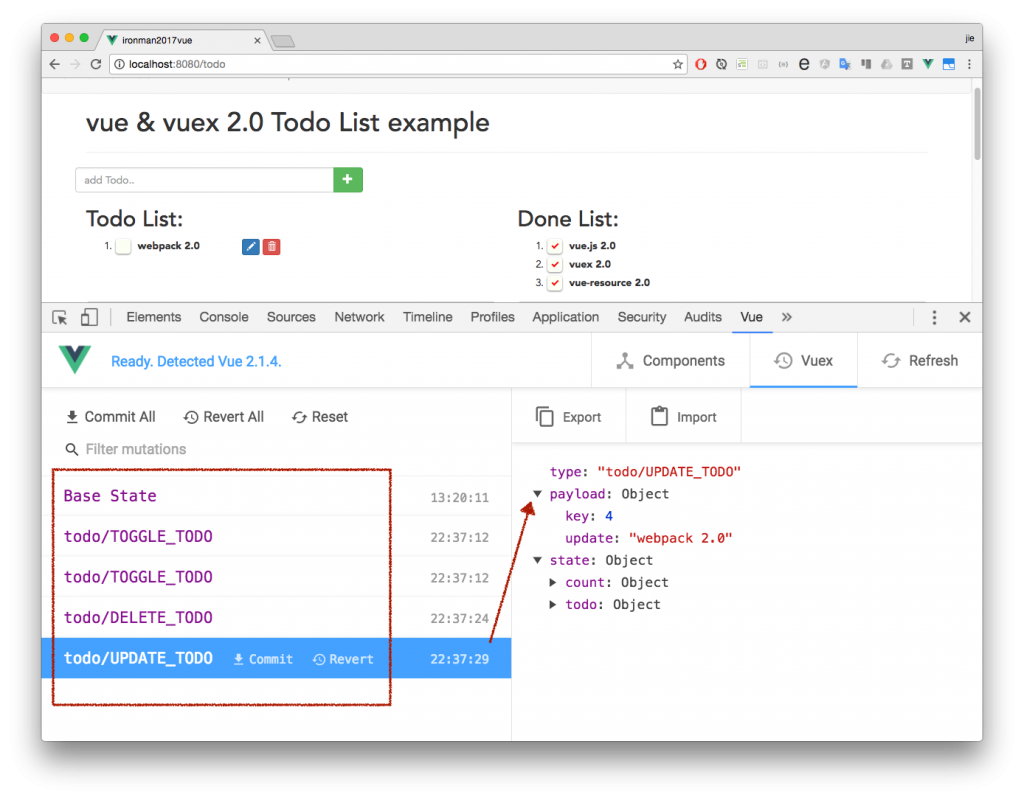Click the page vertical scrollbar

tap(976, 123)
